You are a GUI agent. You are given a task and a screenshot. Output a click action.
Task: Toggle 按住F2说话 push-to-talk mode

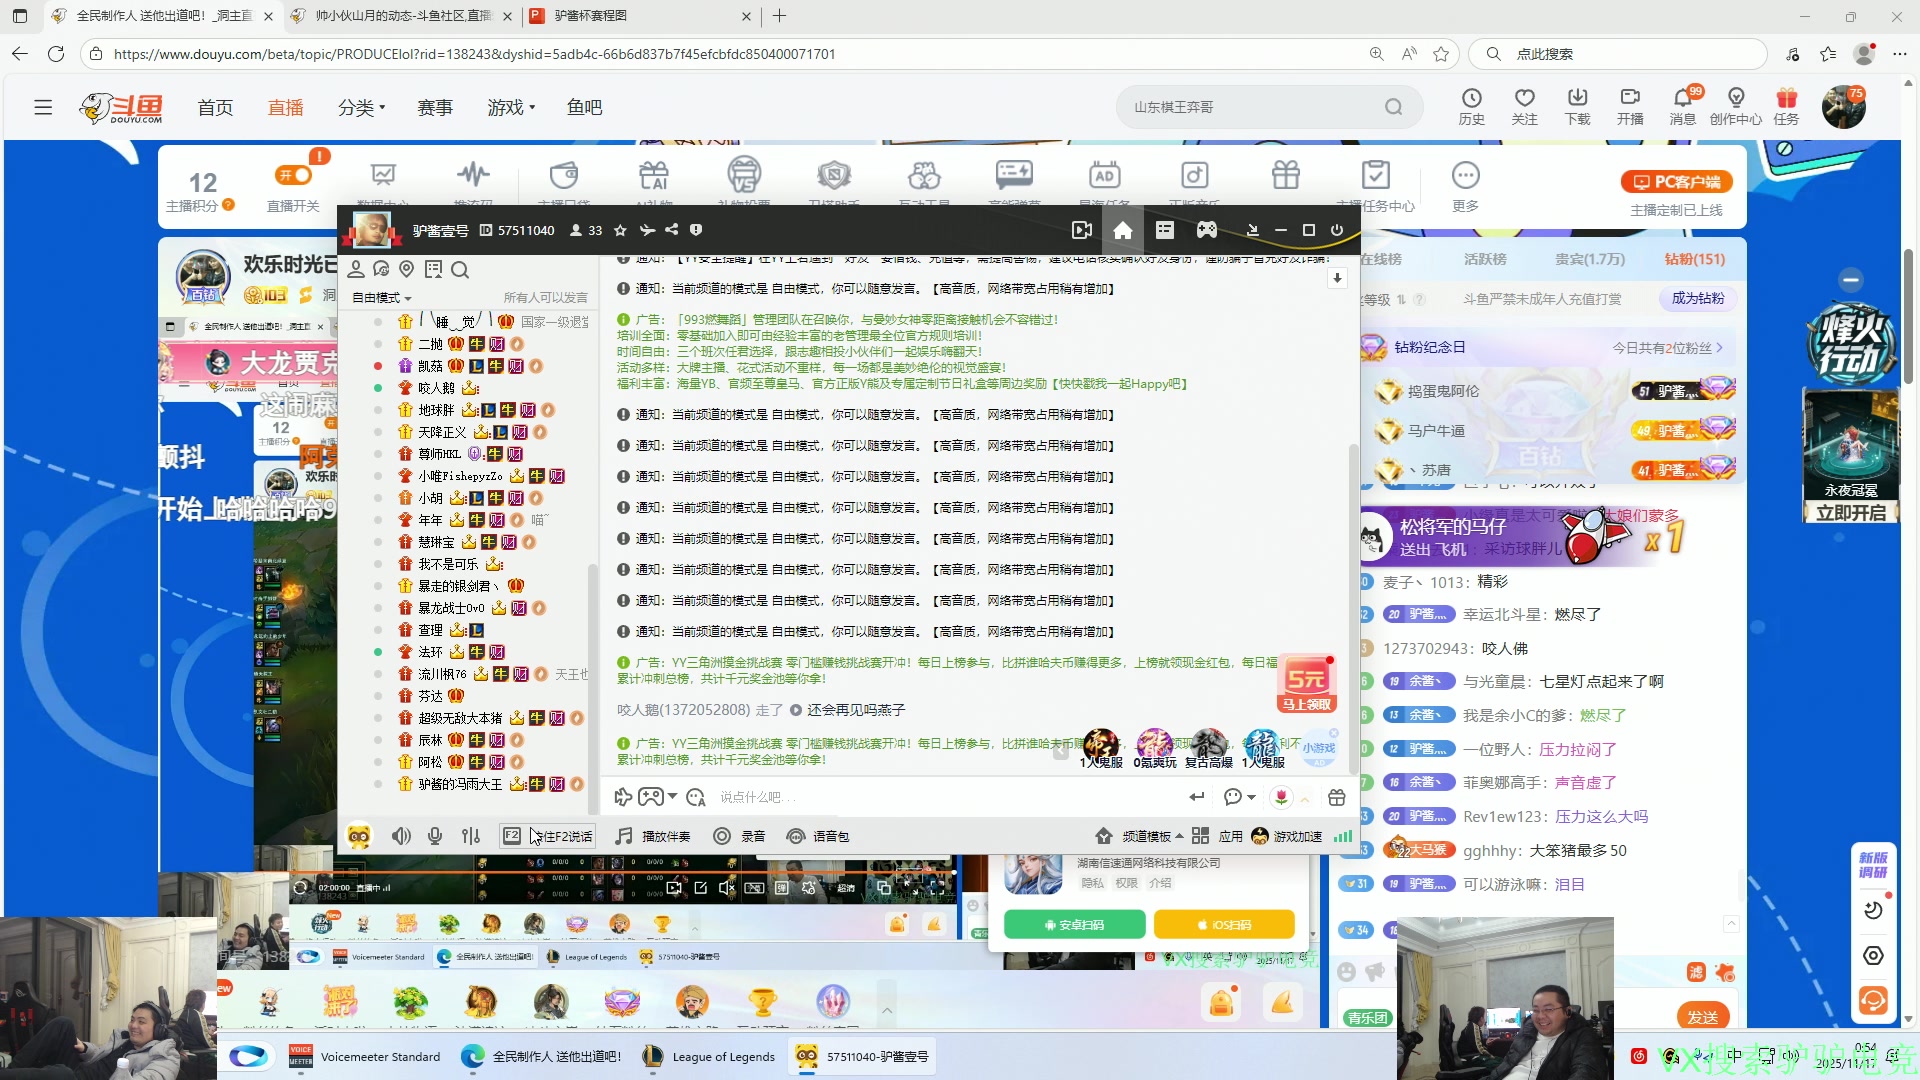(548, 836)
